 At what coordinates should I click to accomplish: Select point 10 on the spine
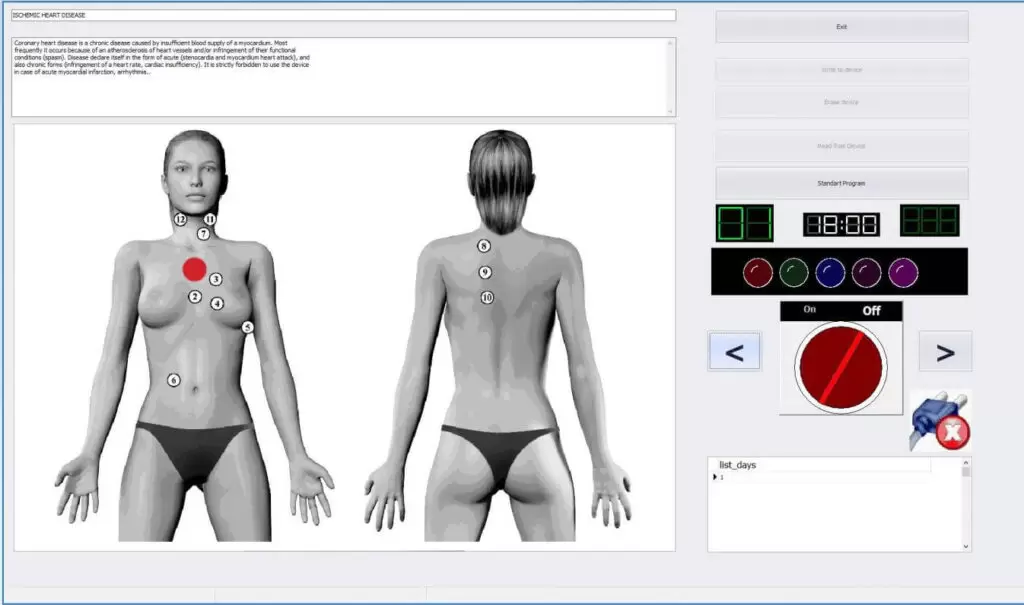pos(487,297)
